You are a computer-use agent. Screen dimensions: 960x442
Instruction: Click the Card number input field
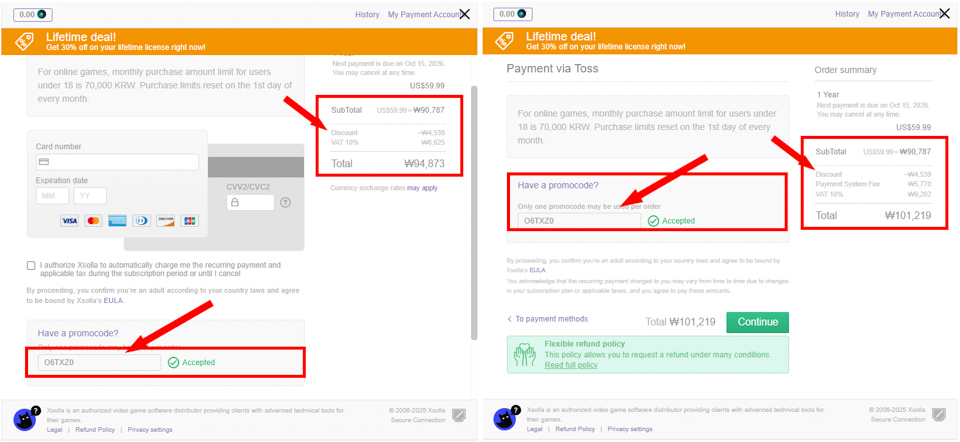click(117, 162)
